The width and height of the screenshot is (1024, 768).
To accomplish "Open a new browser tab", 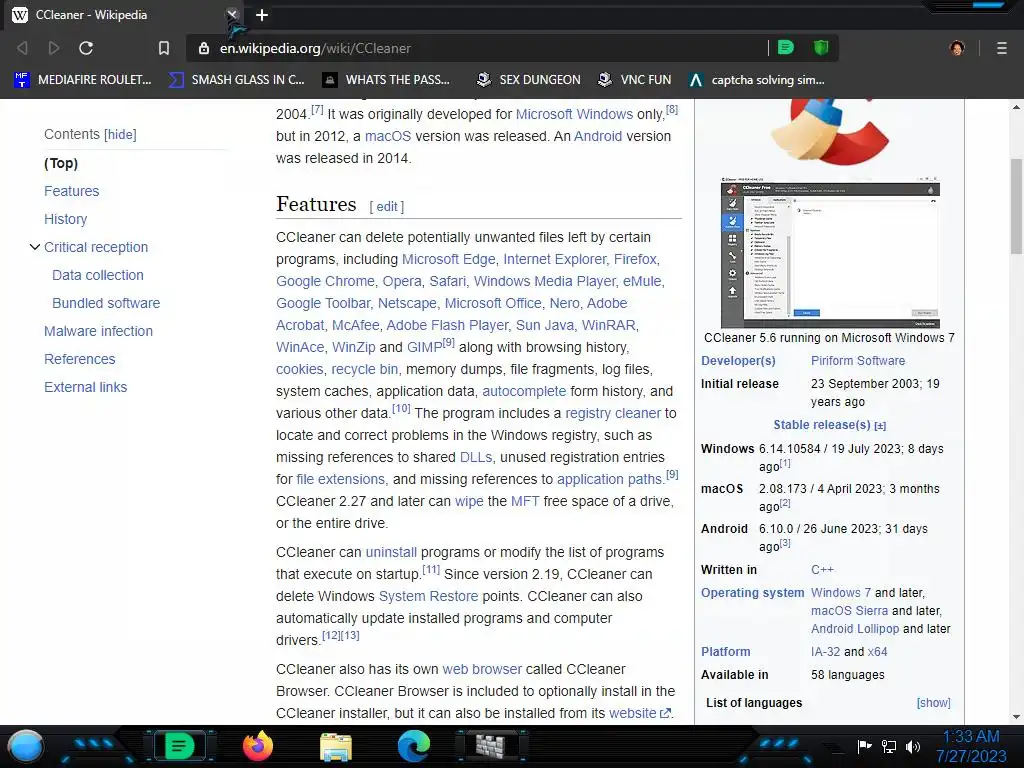I will 262,15.
